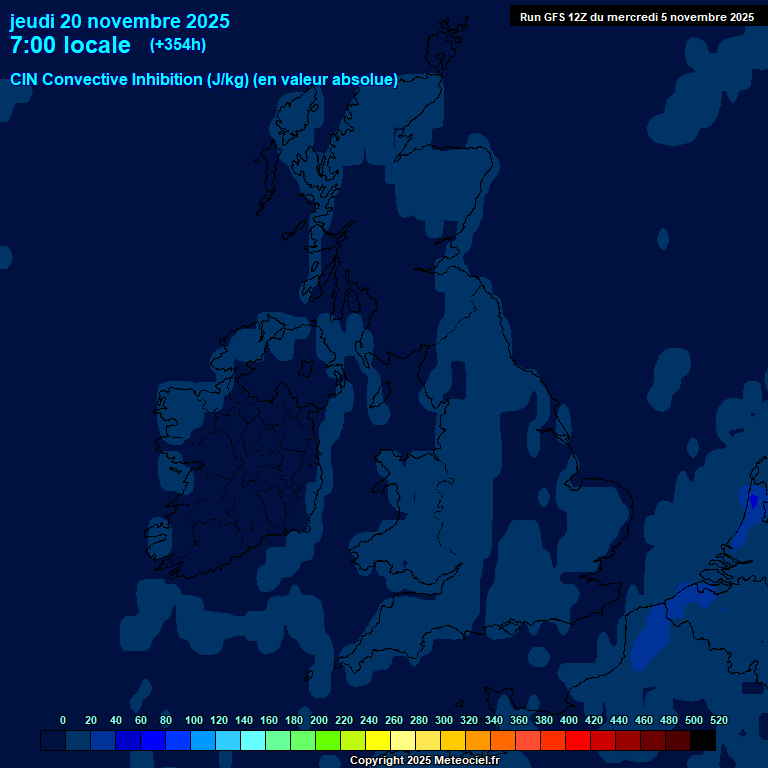Click the legend value '200'
The width and height of the screenshot is (768, 768).
319,720
